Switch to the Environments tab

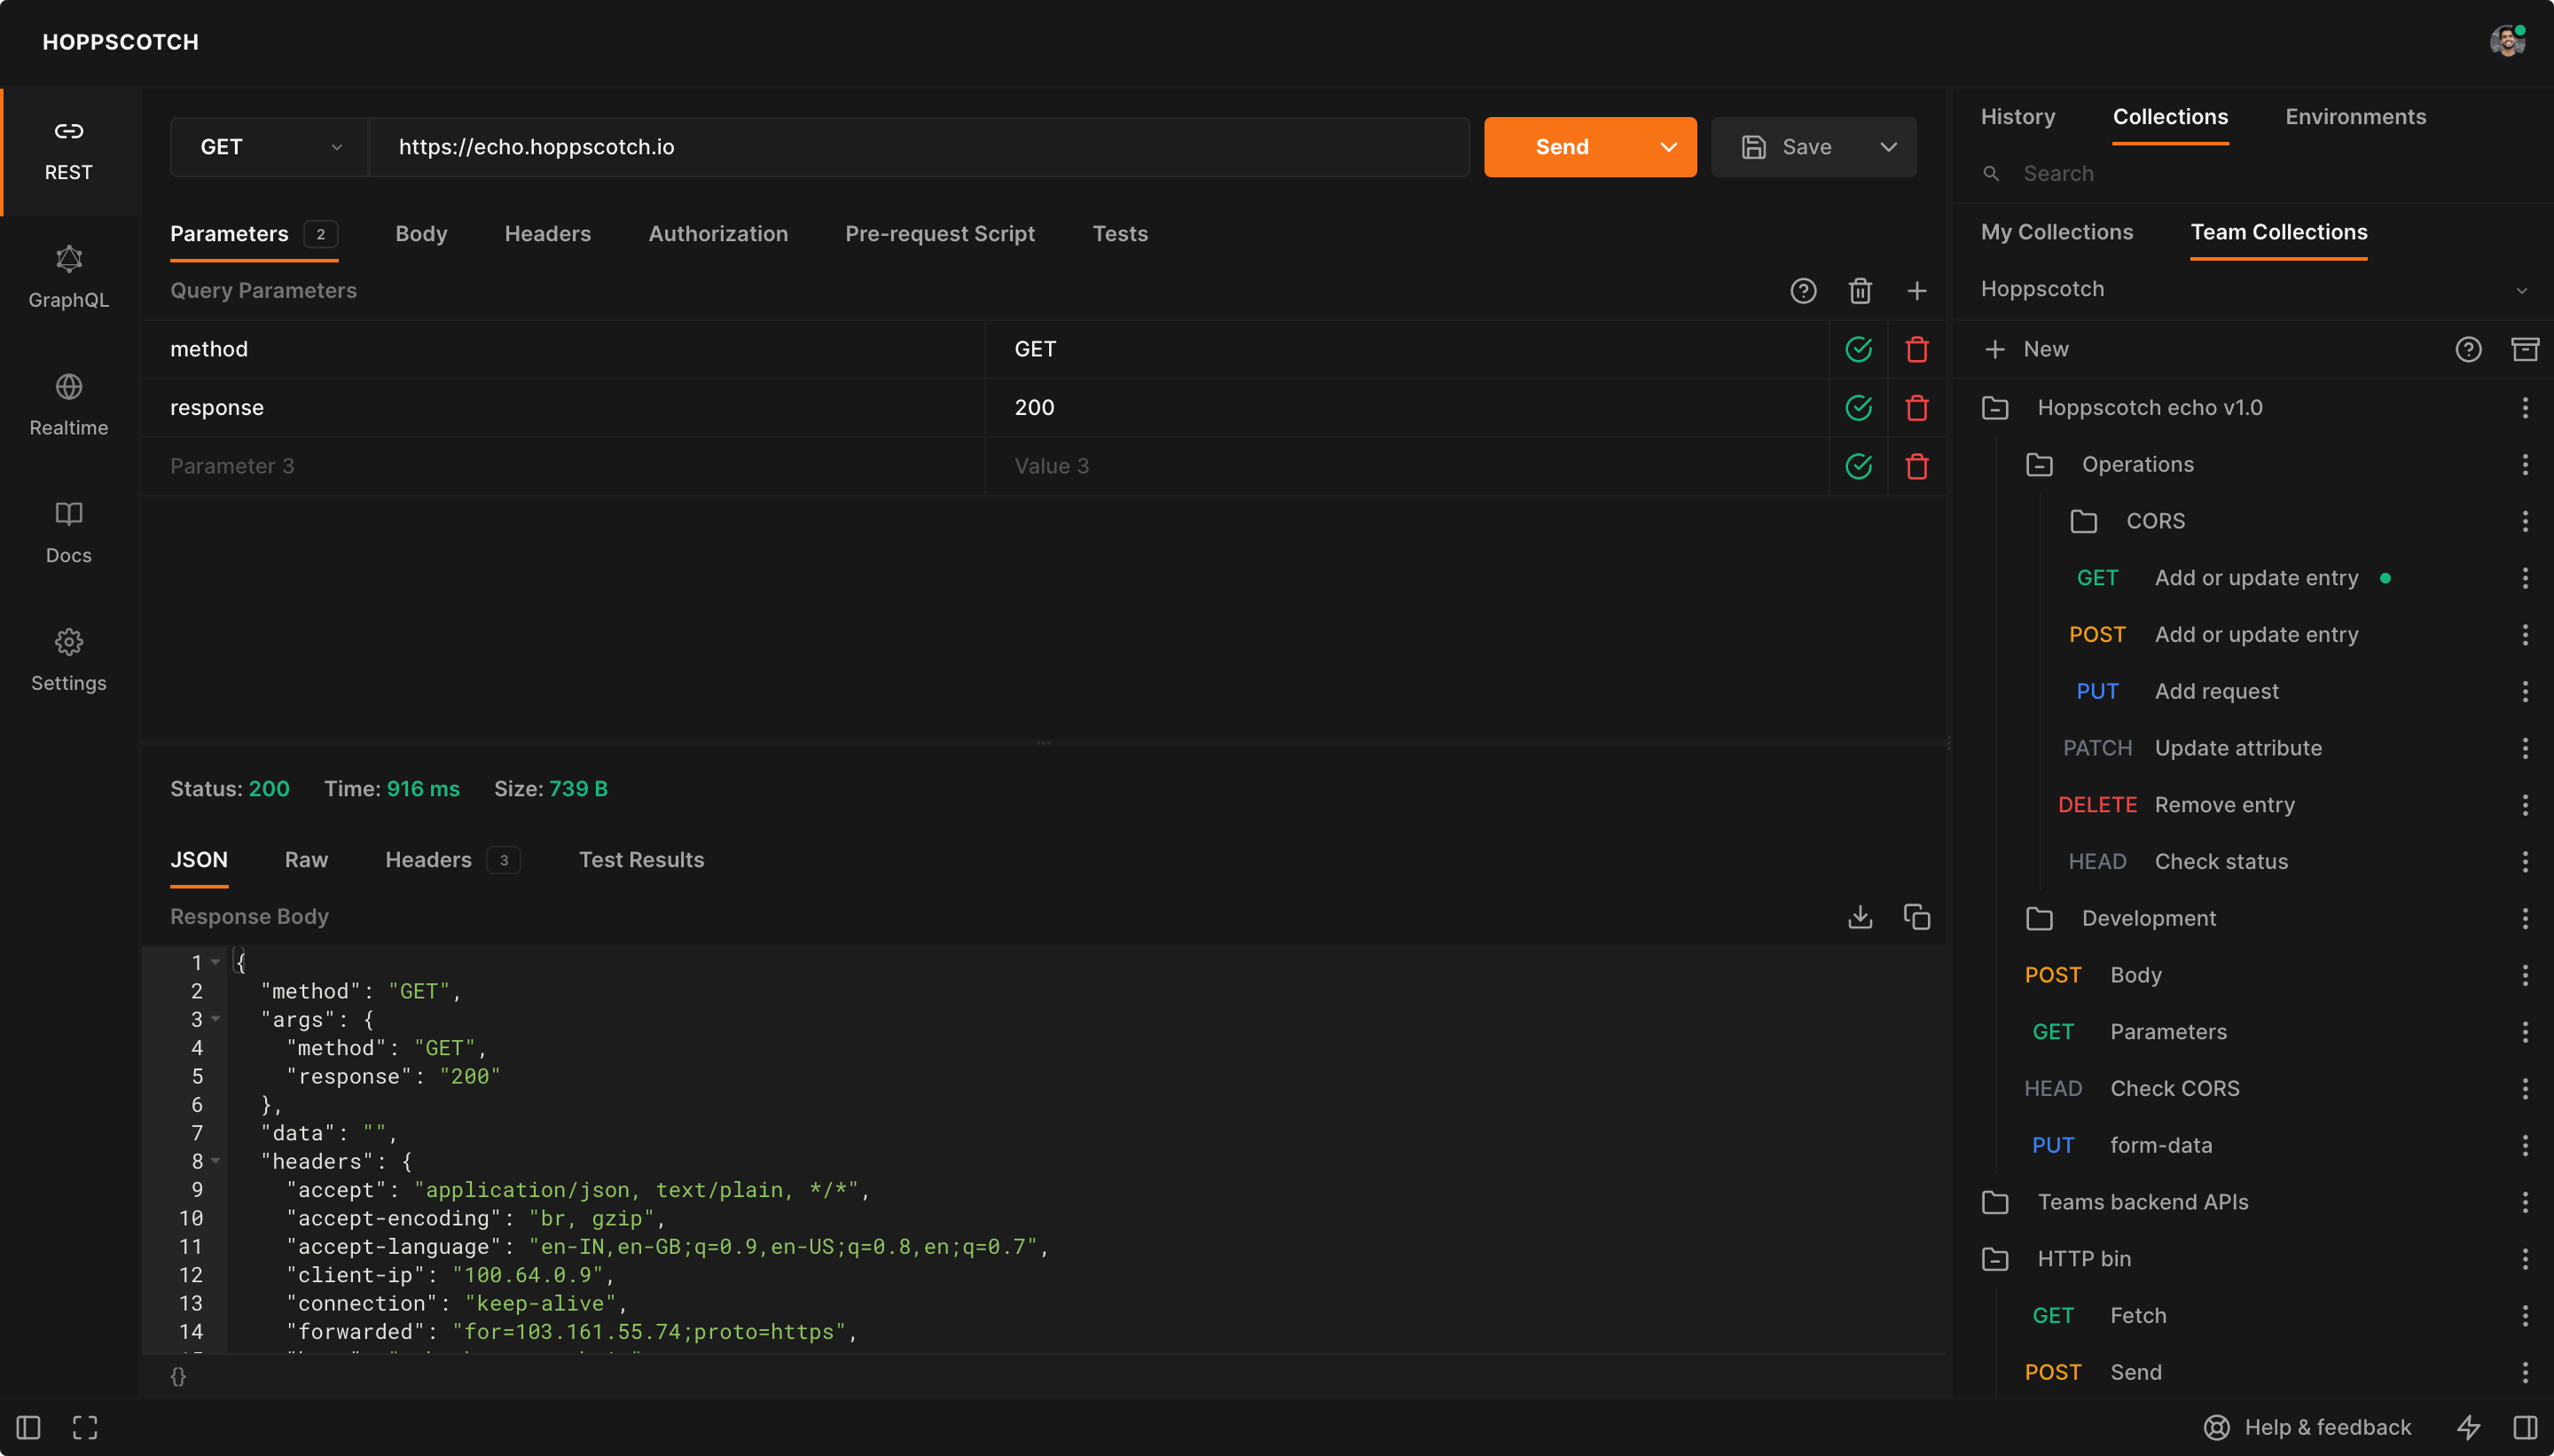(x=2355, y=117)
